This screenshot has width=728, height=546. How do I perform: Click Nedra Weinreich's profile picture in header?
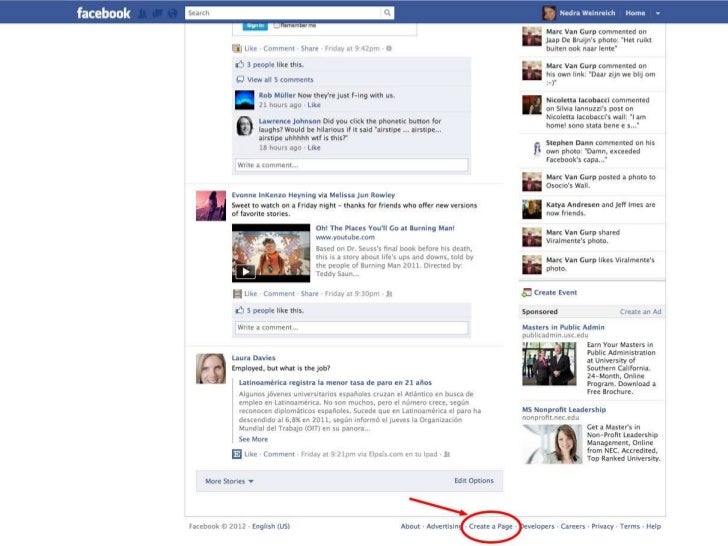549,13
